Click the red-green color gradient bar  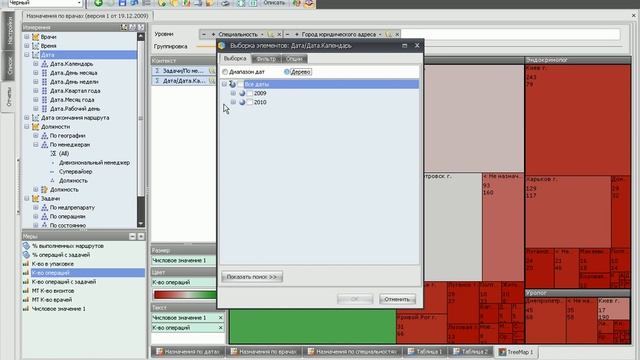click(x=184, y=295)
